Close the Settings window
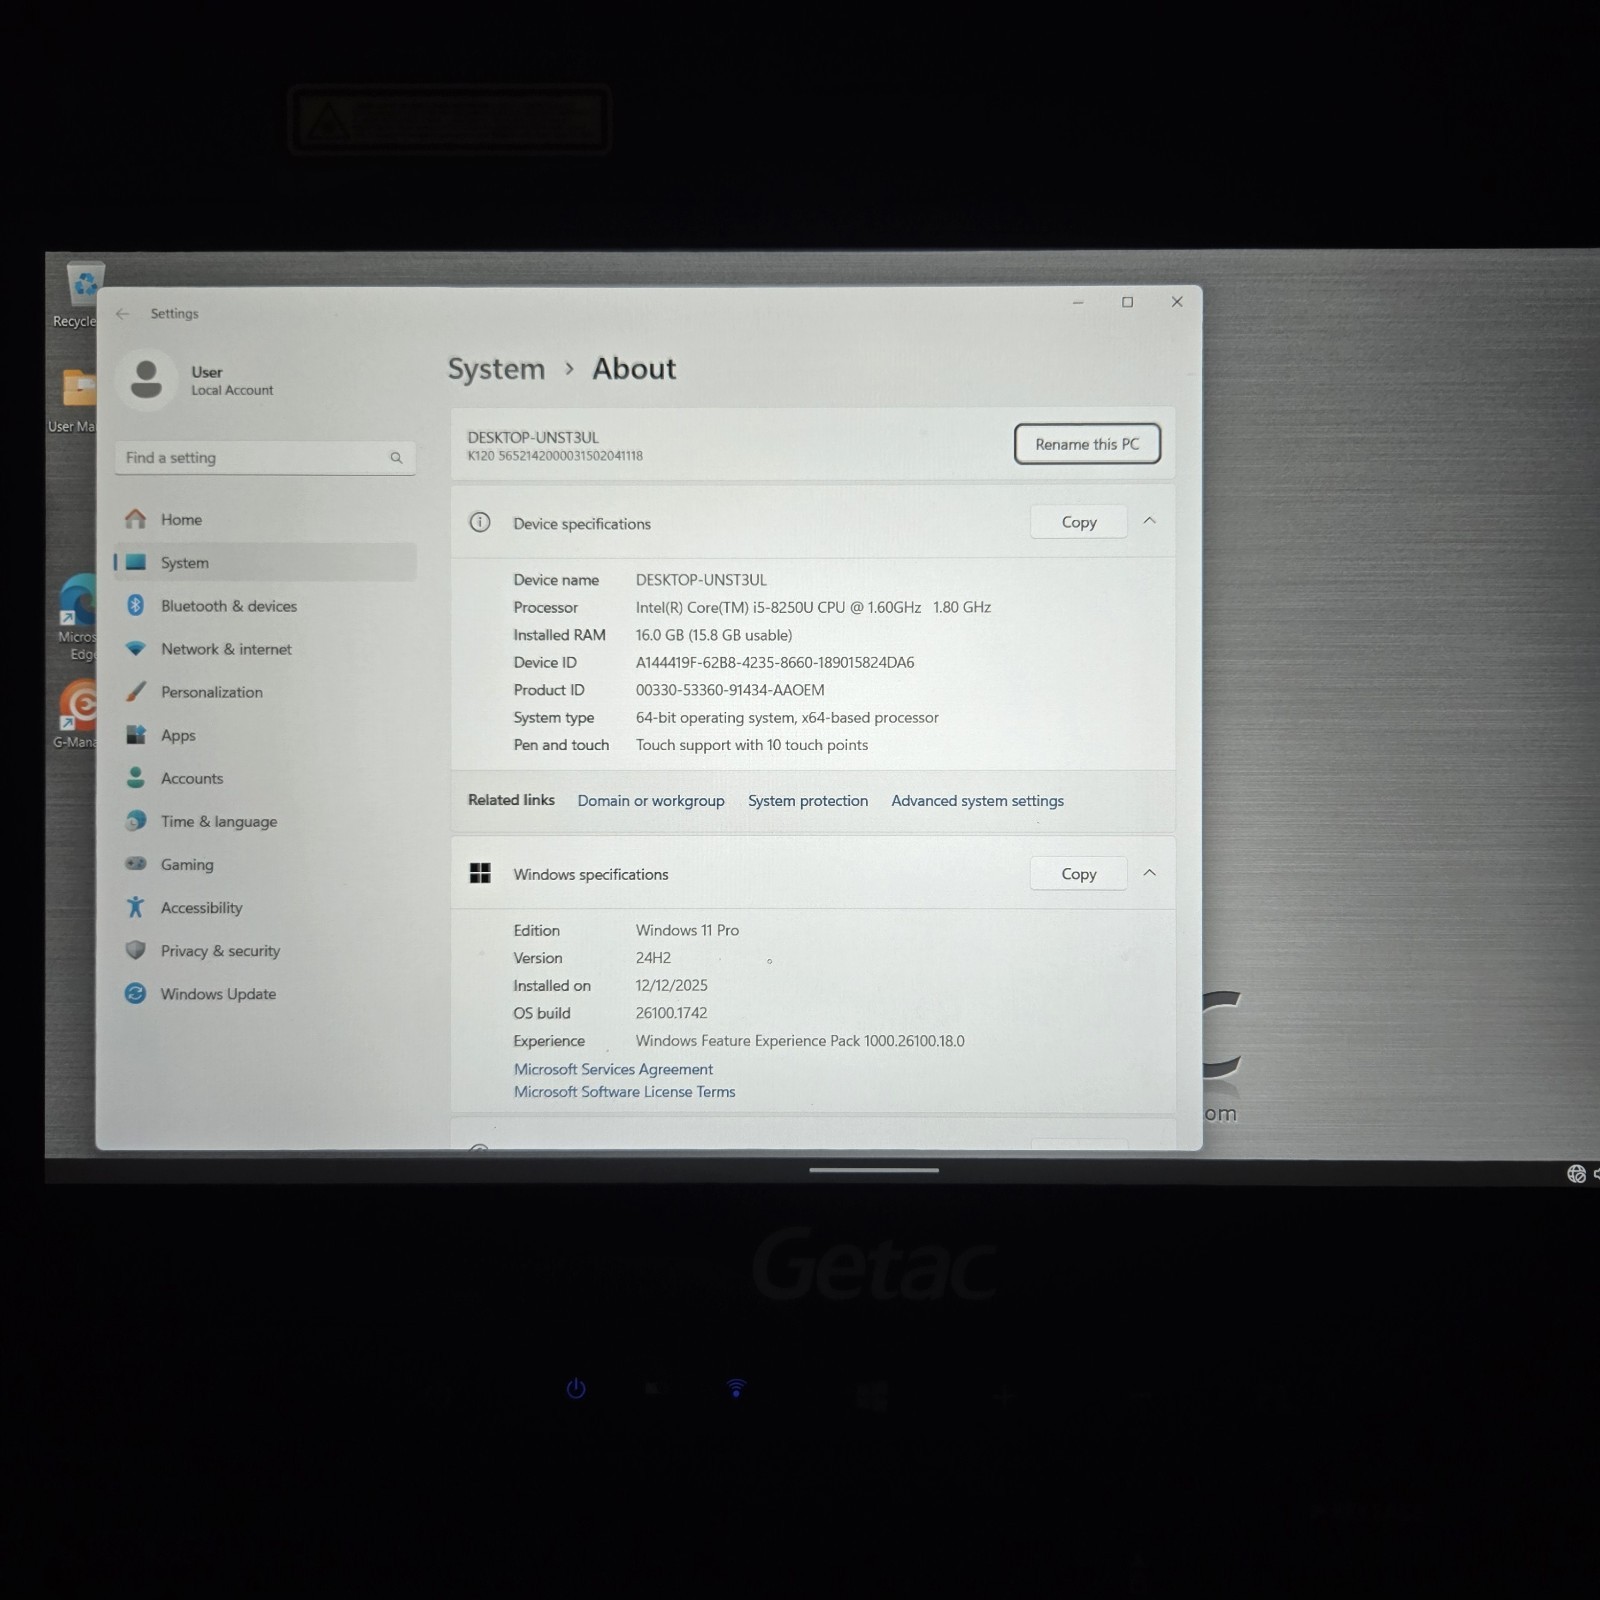 click(1177, 302)
